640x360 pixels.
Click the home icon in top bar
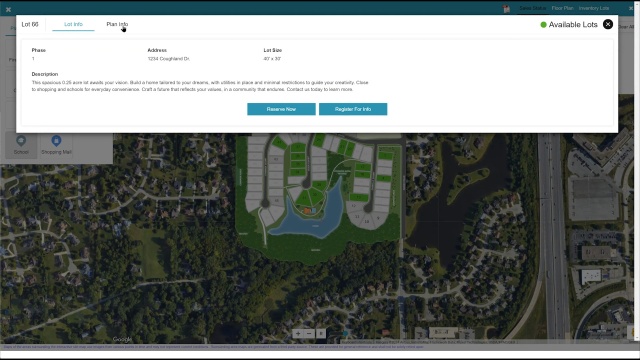click(x=507, y=9)
